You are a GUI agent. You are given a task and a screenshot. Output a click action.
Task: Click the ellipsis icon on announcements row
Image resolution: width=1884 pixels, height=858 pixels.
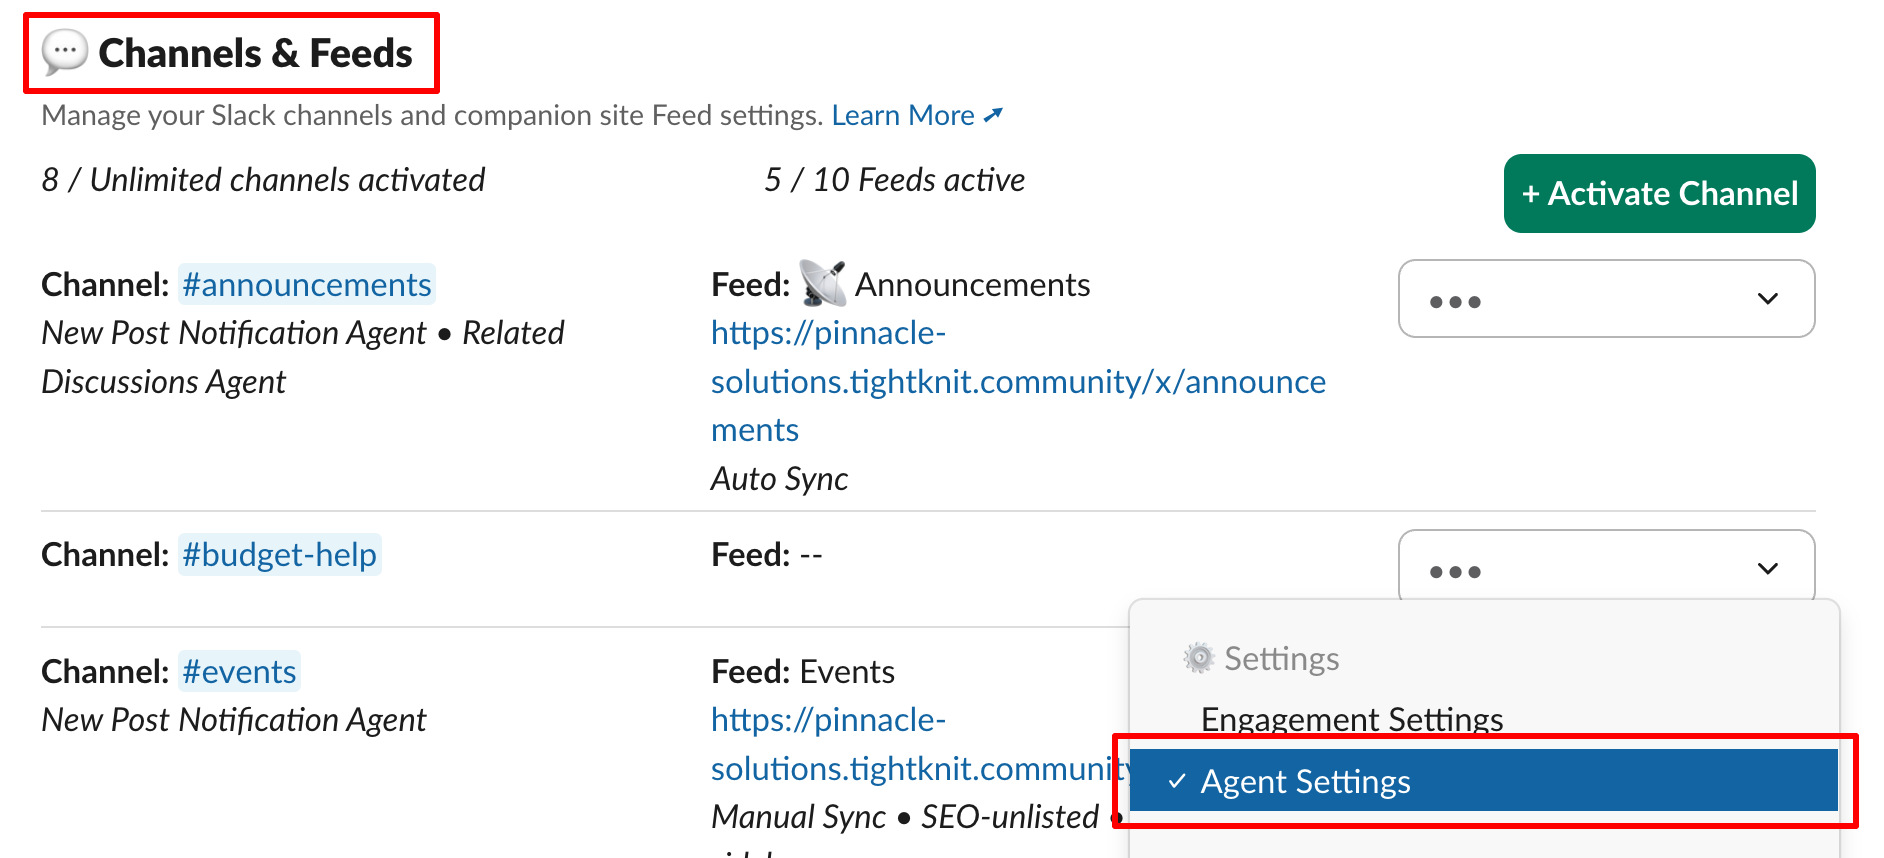pos(1457,299)
